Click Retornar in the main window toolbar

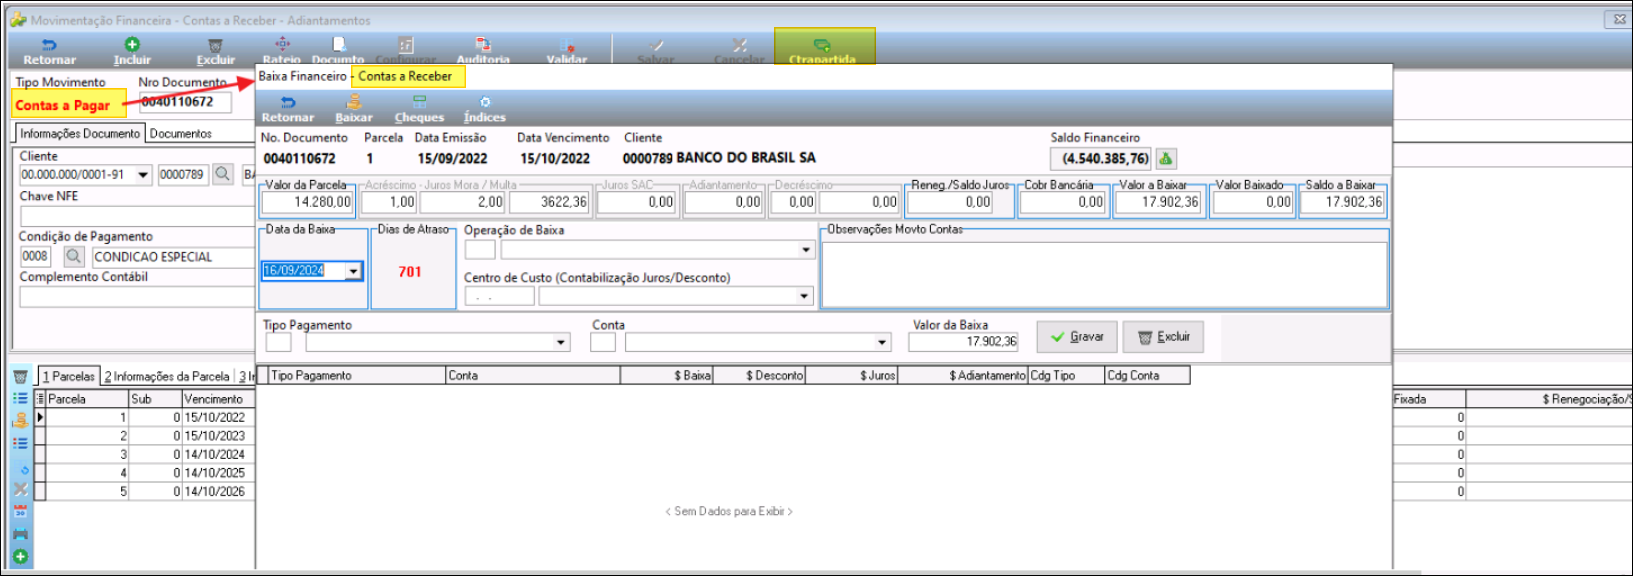click(49, 51)
